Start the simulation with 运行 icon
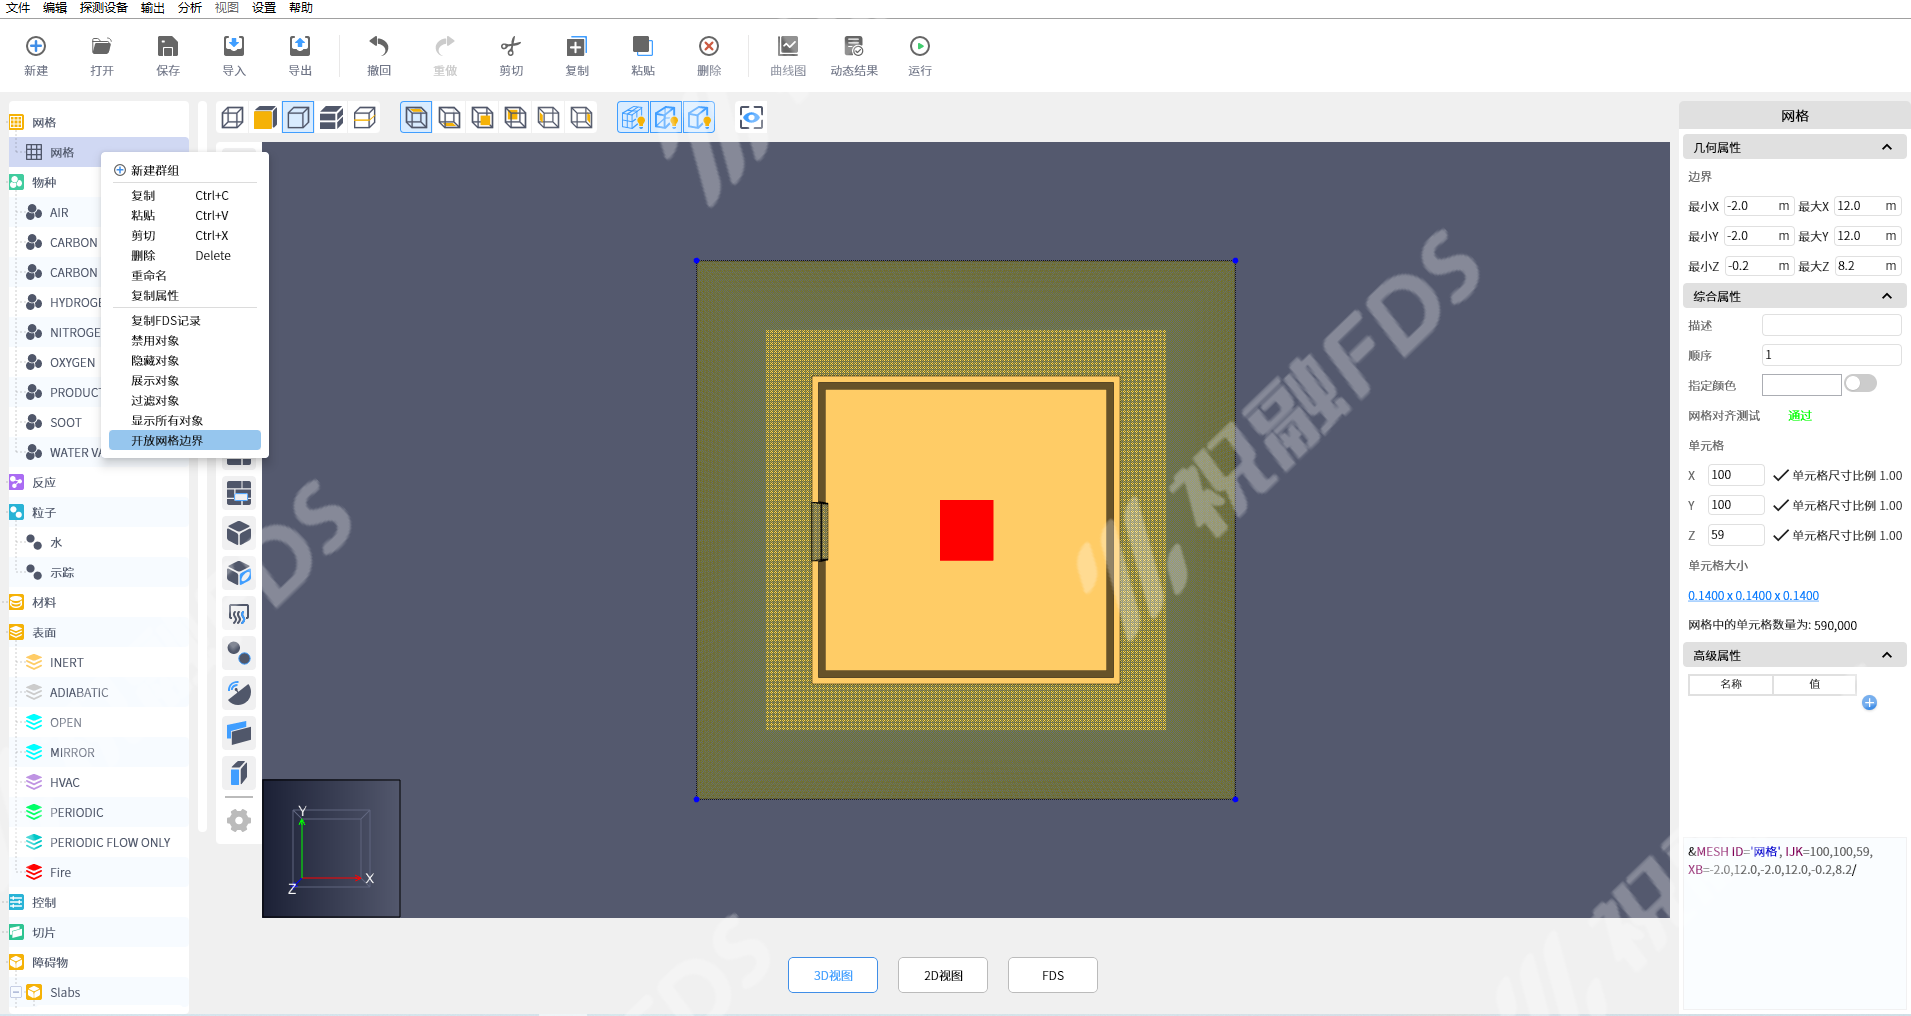 (920, 46)
